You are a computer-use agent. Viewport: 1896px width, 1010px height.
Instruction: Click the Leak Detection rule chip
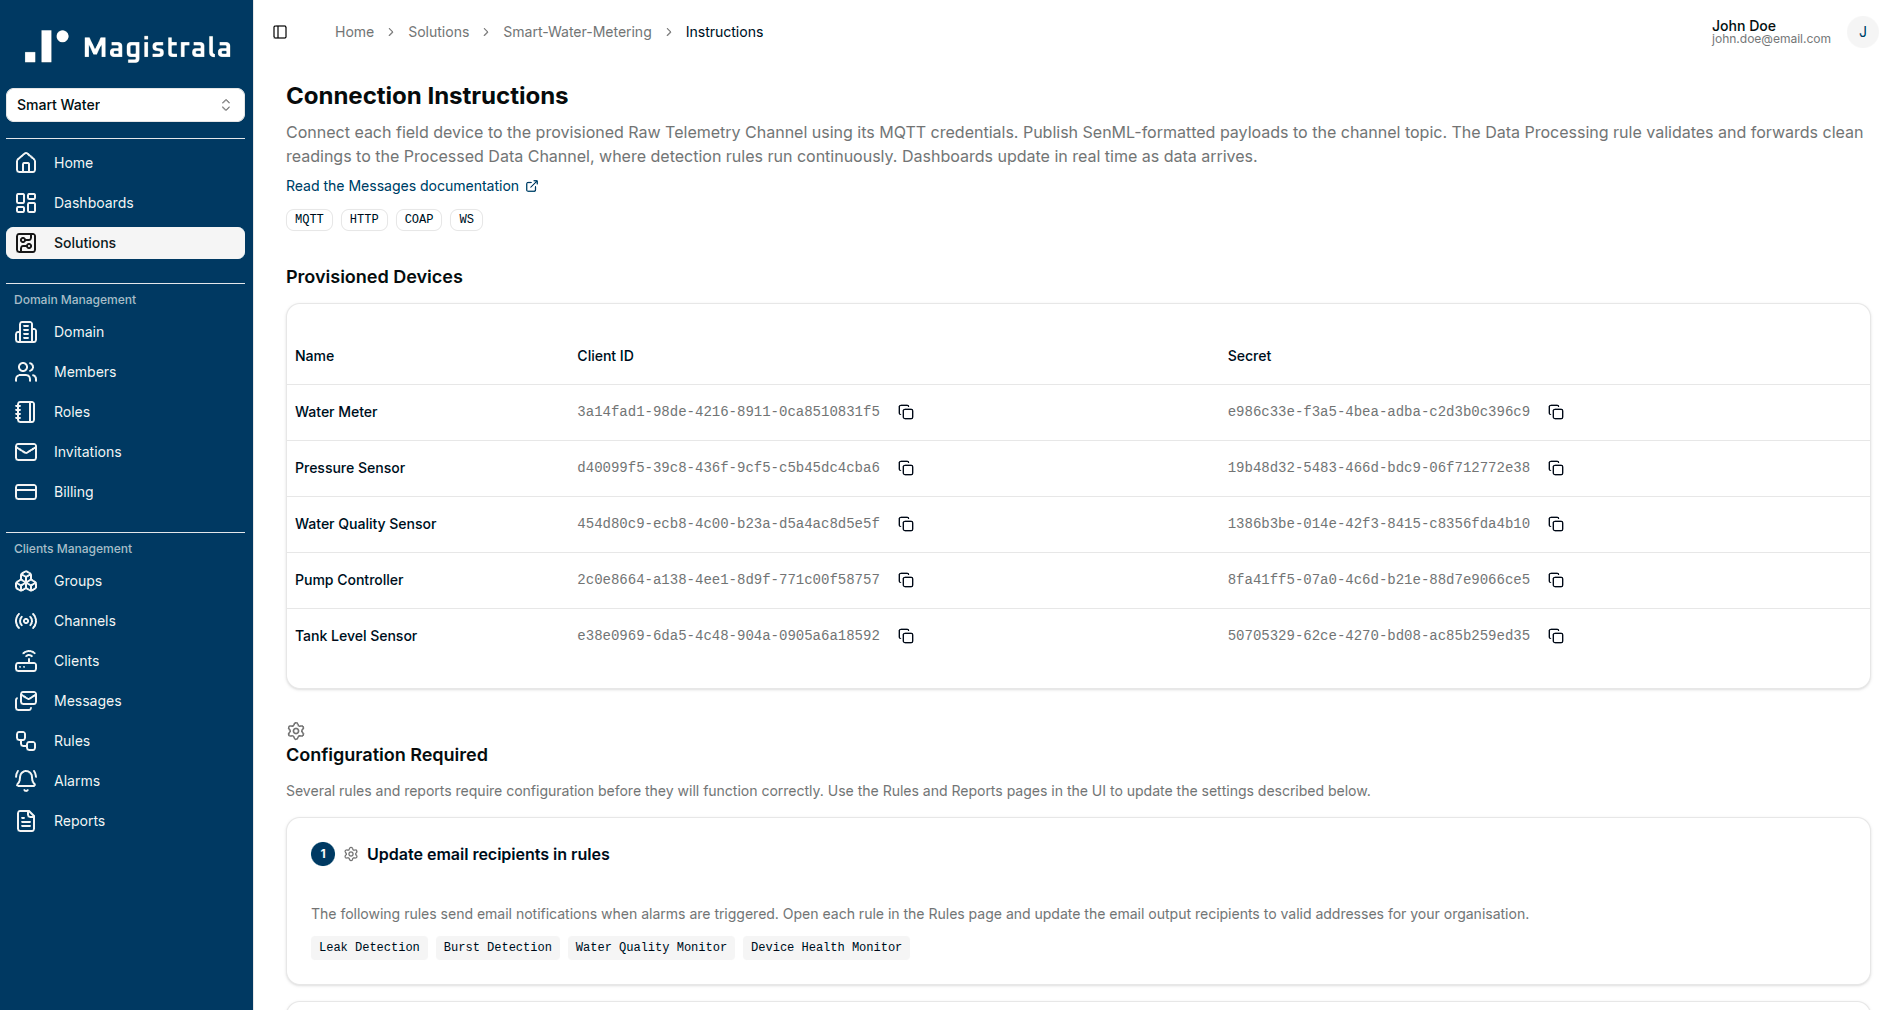coord(368,947)
